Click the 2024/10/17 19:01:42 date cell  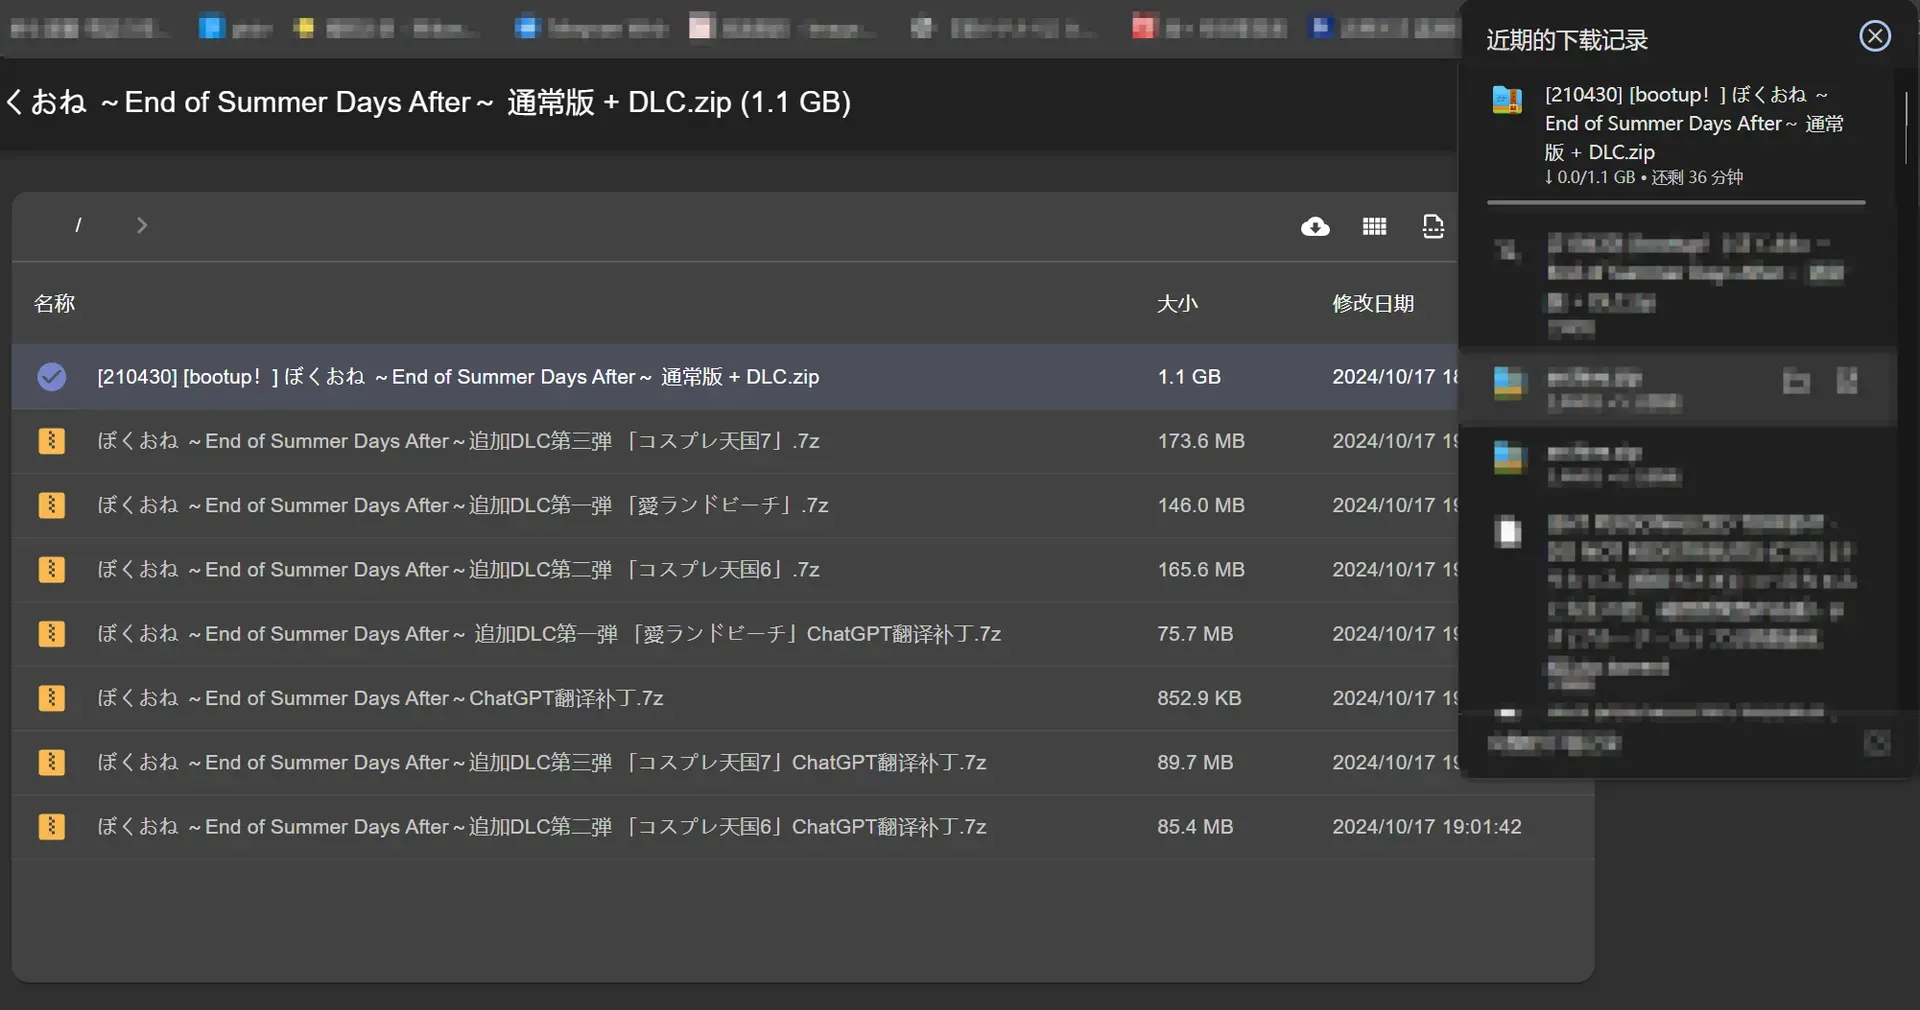(x=1427, y=827)
